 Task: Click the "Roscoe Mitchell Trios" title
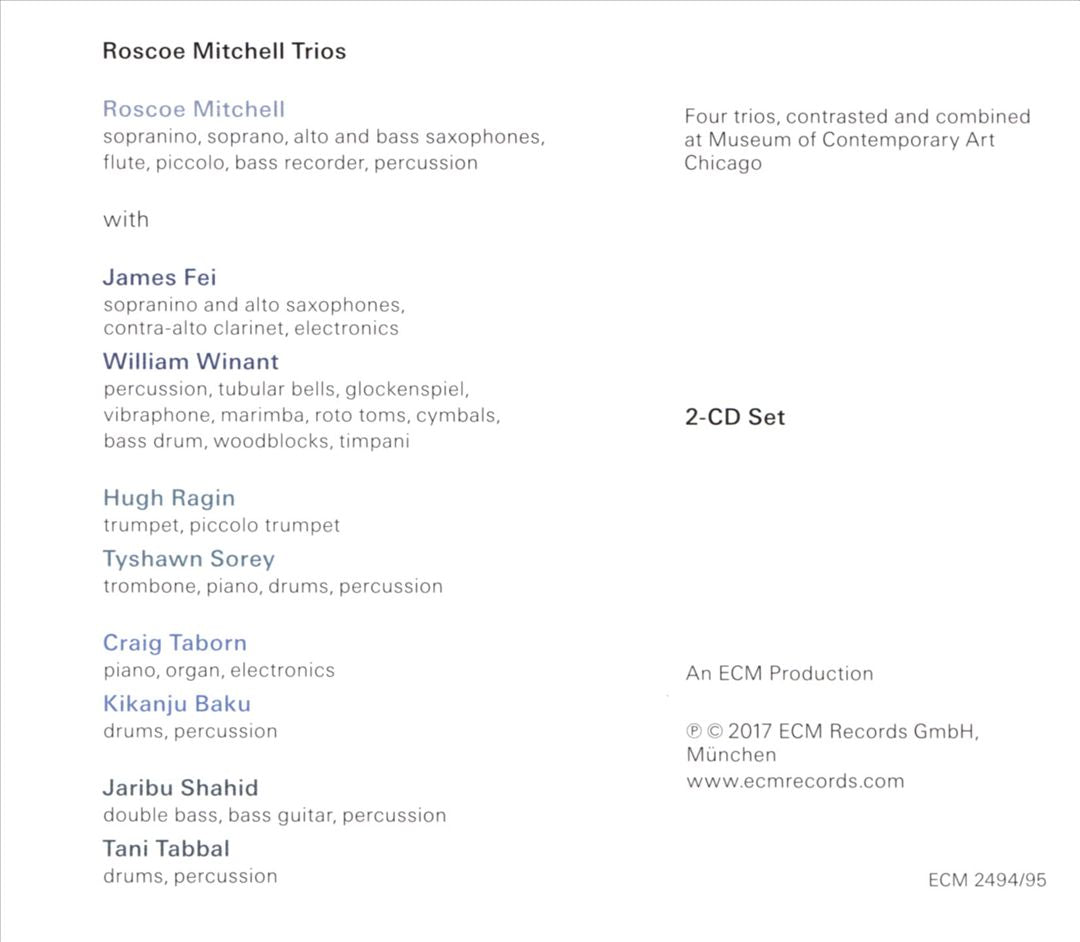[x=224, y=51]
